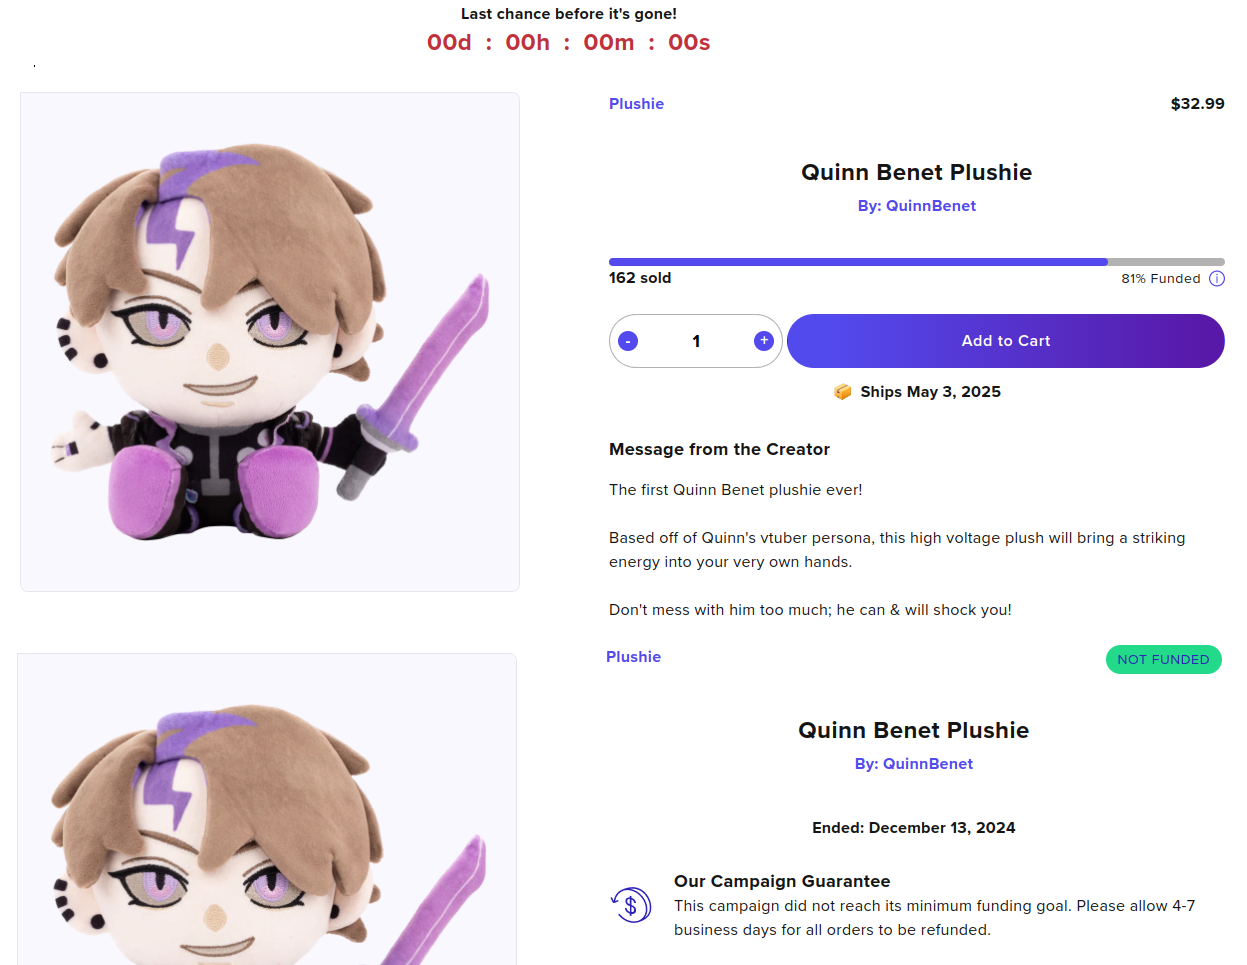Click the minus quantity button
The width and height of the screenshot is (1247, 965).
pos(628,341)
